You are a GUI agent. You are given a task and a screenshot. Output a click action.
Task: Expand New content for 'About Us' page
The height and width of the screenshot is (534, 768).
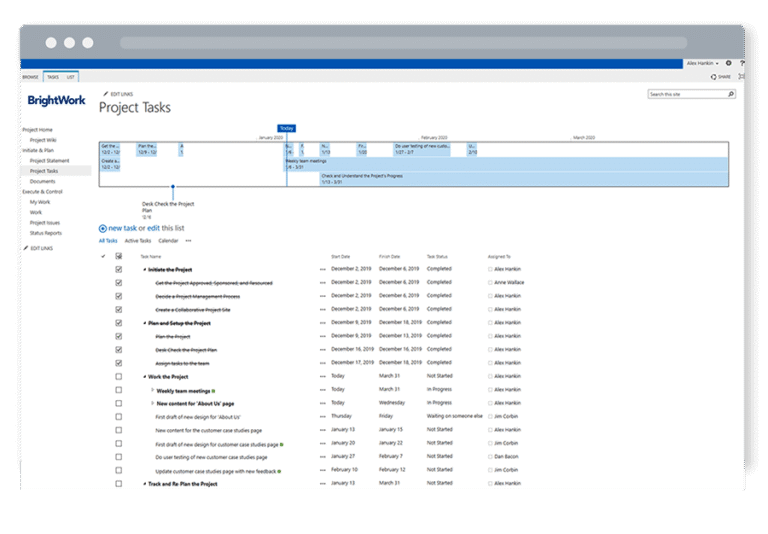152,403
